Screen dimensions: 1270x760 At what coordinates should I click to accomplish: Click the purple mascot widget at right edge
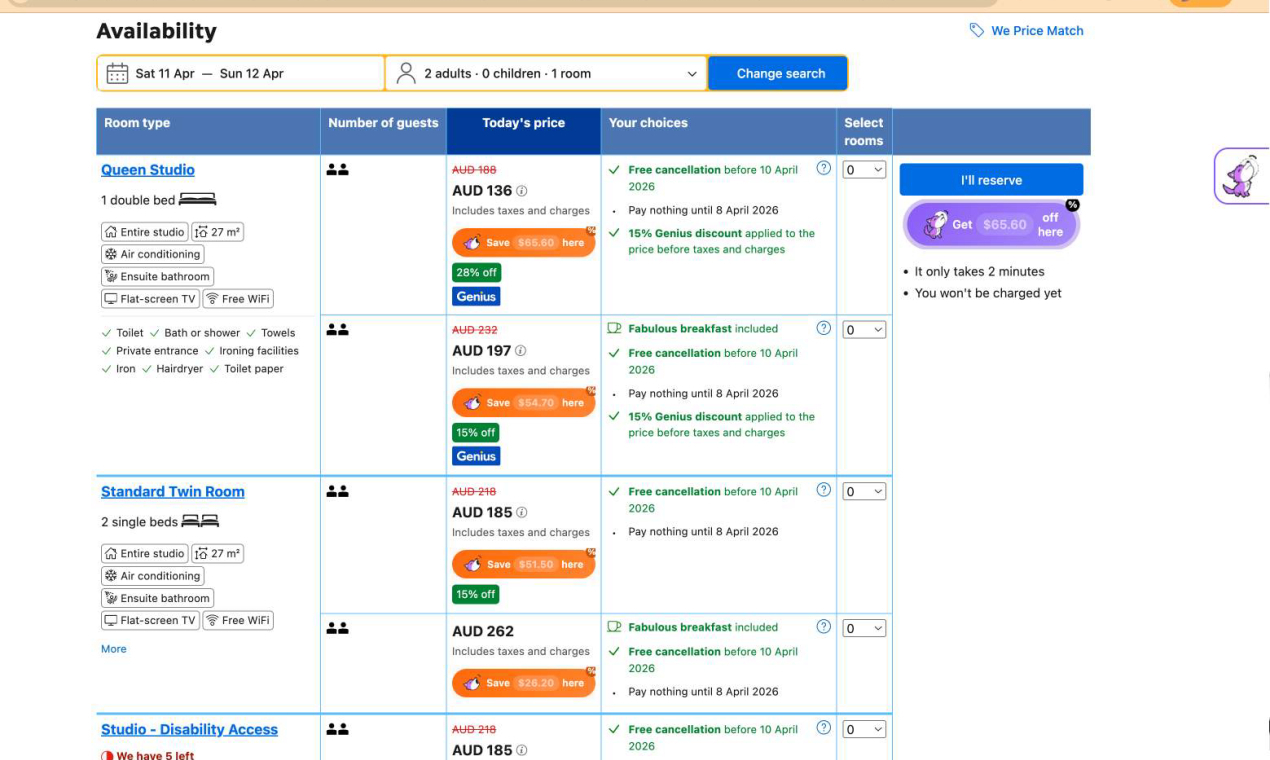1242,177
